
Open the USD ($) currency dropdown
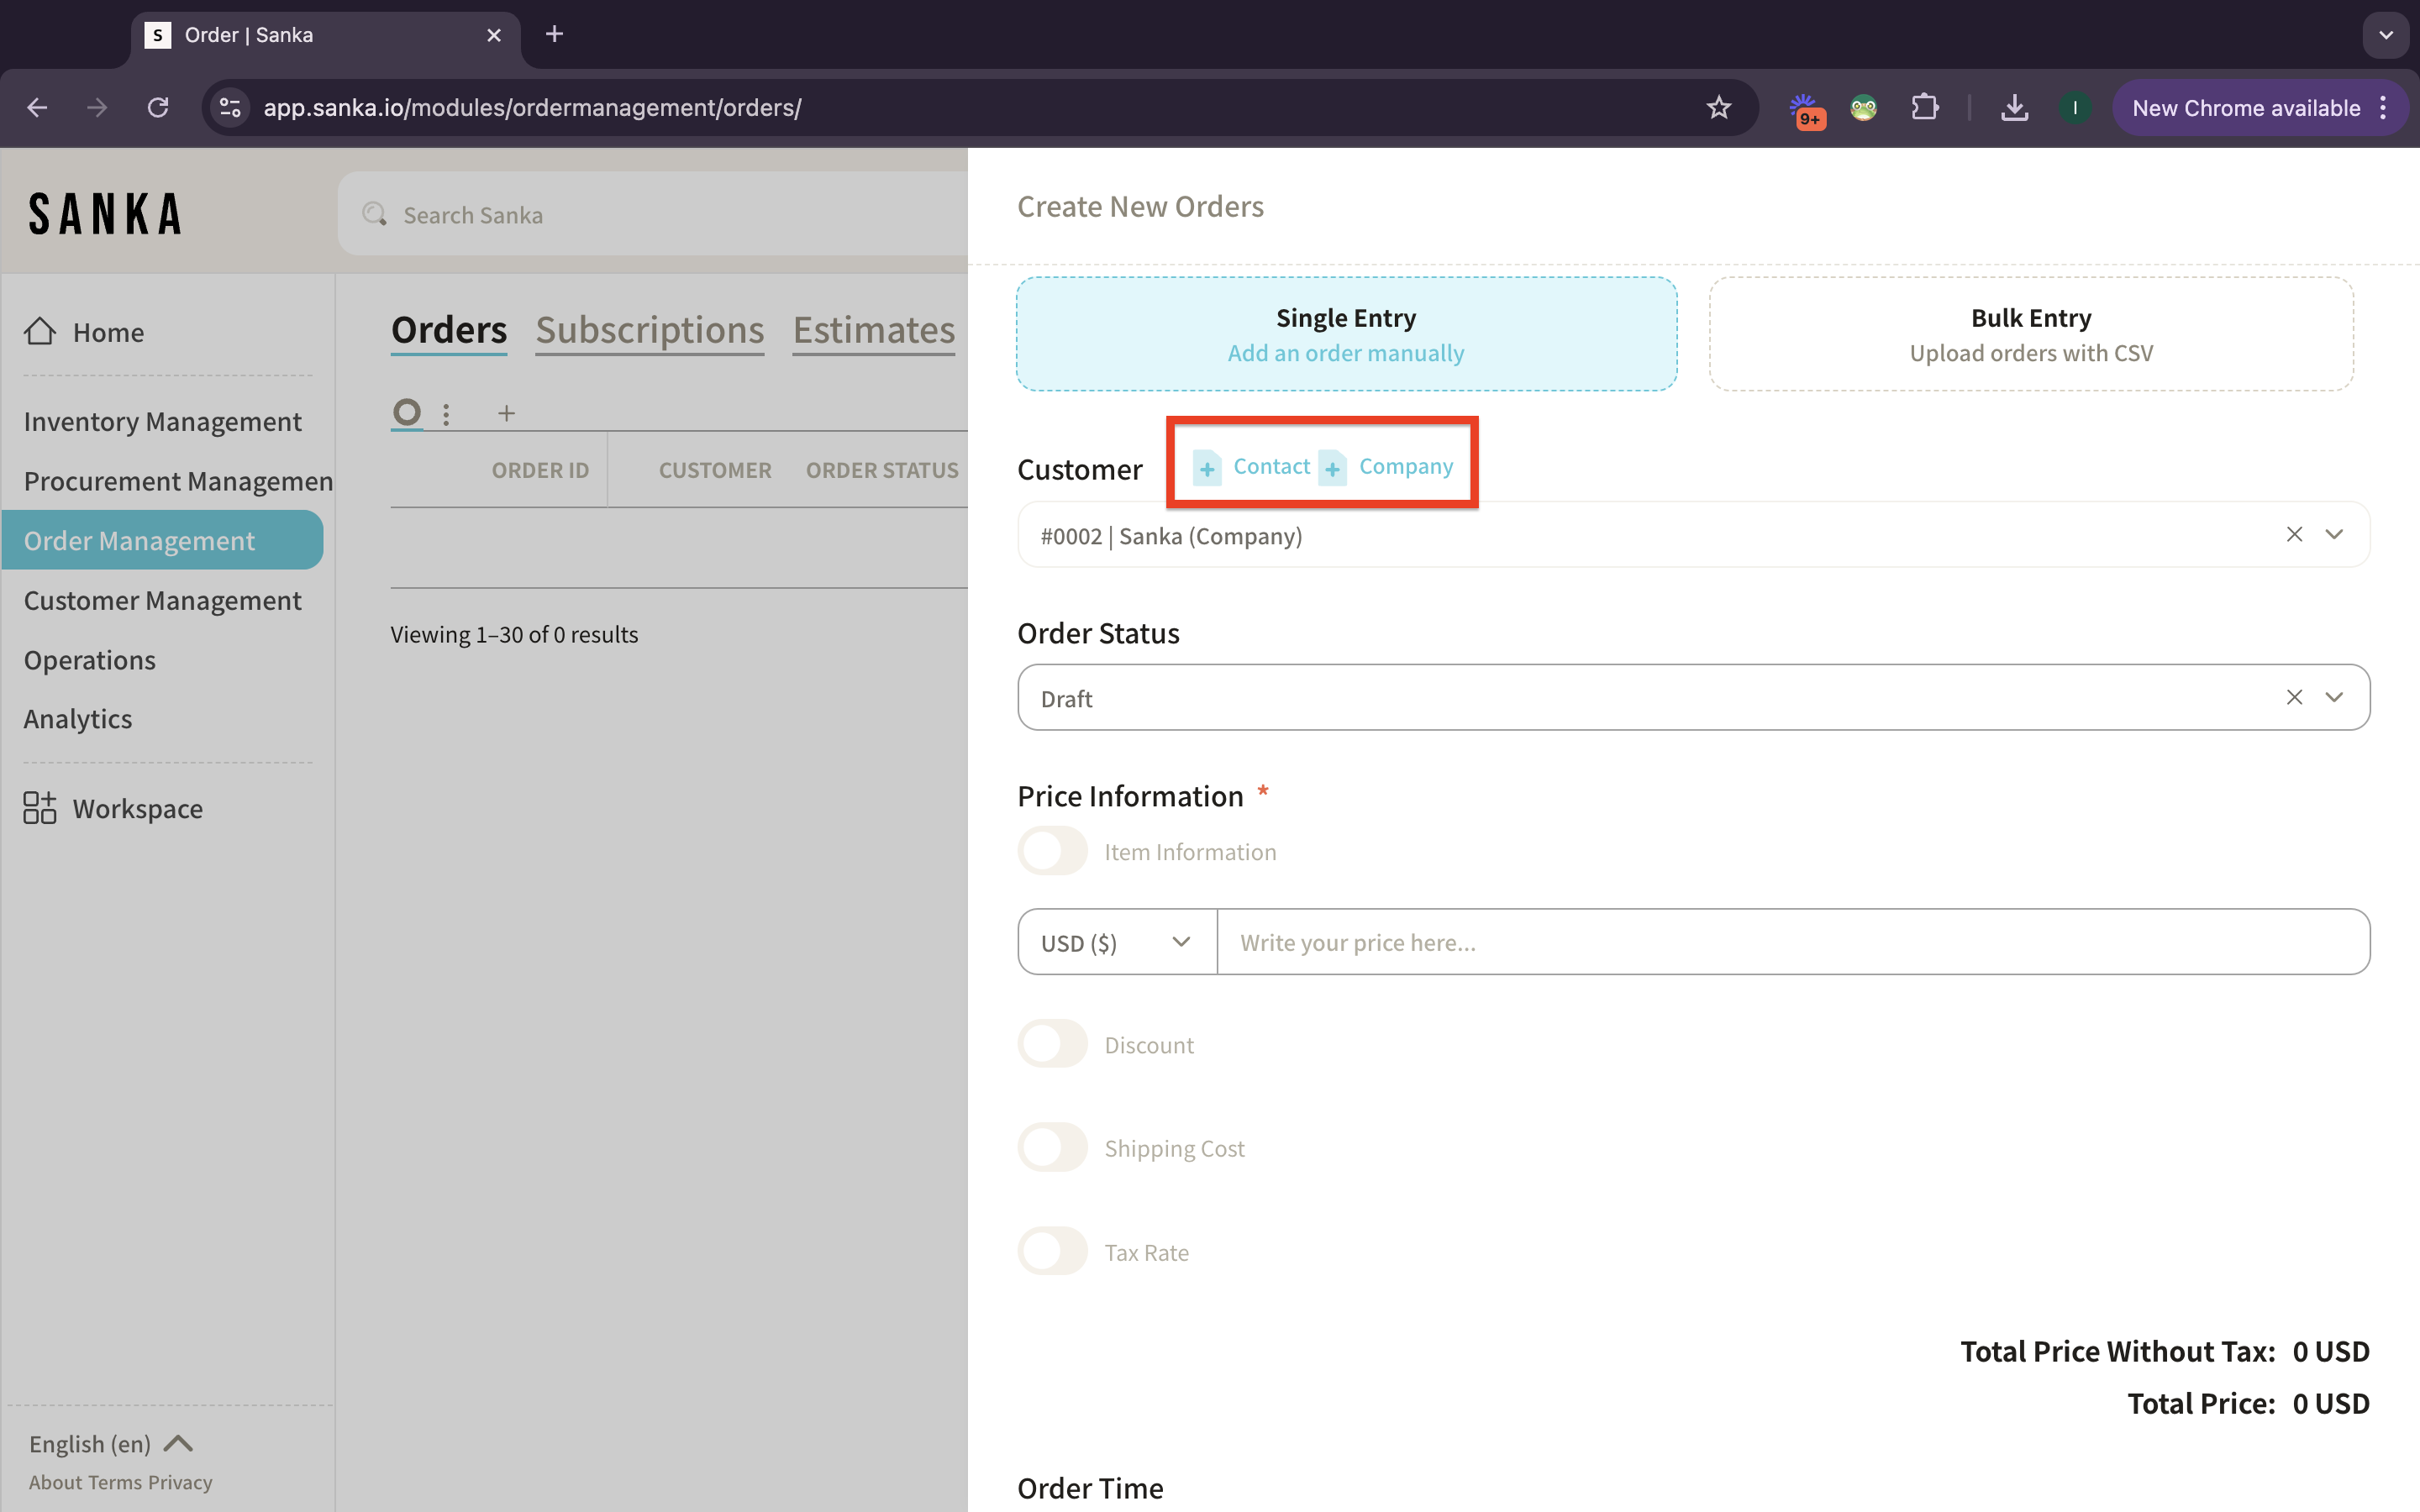[x=1116, y=942]
